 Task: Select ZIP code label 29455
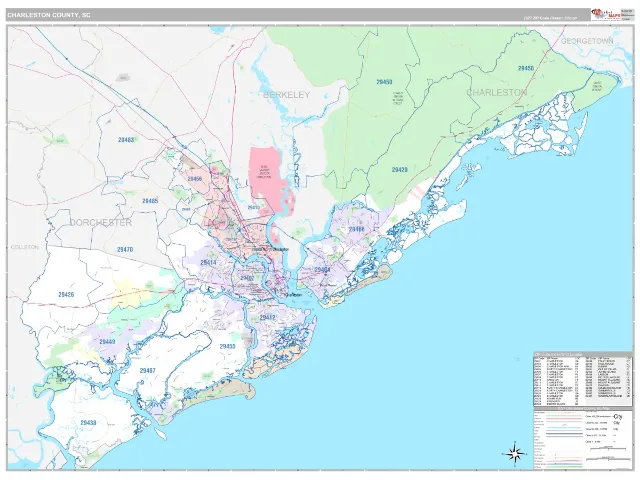pos(227,347)
